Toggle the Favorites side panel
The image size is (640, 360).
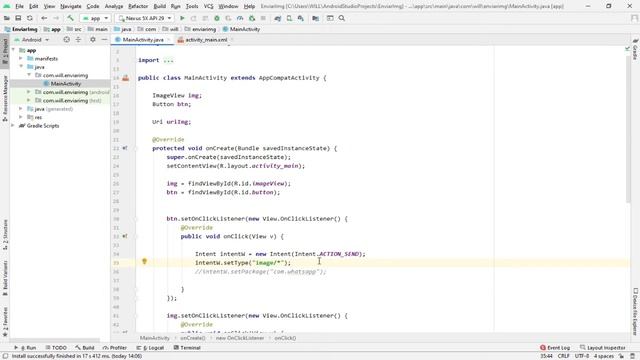click(5, 322)
